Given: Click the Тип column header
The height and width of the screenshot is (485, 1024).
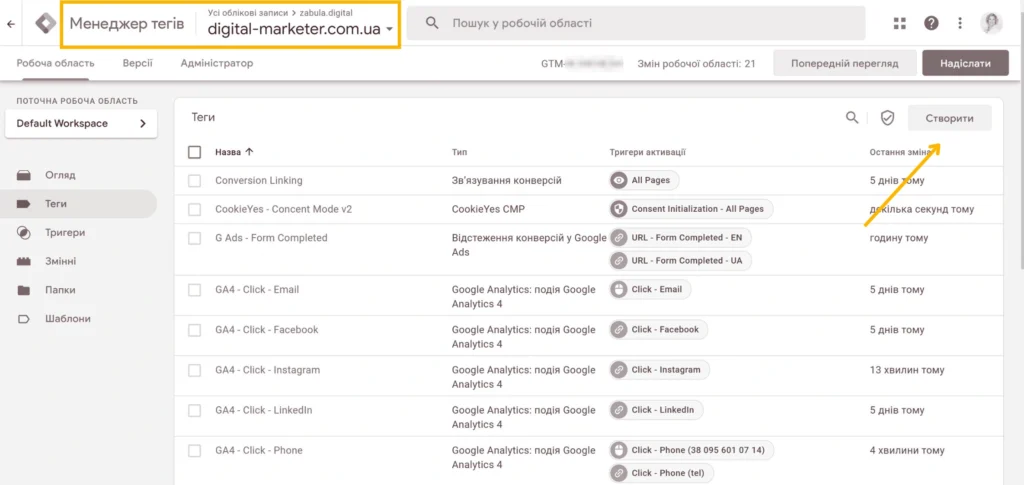Looking at the screenshot, I should point(459,152).
